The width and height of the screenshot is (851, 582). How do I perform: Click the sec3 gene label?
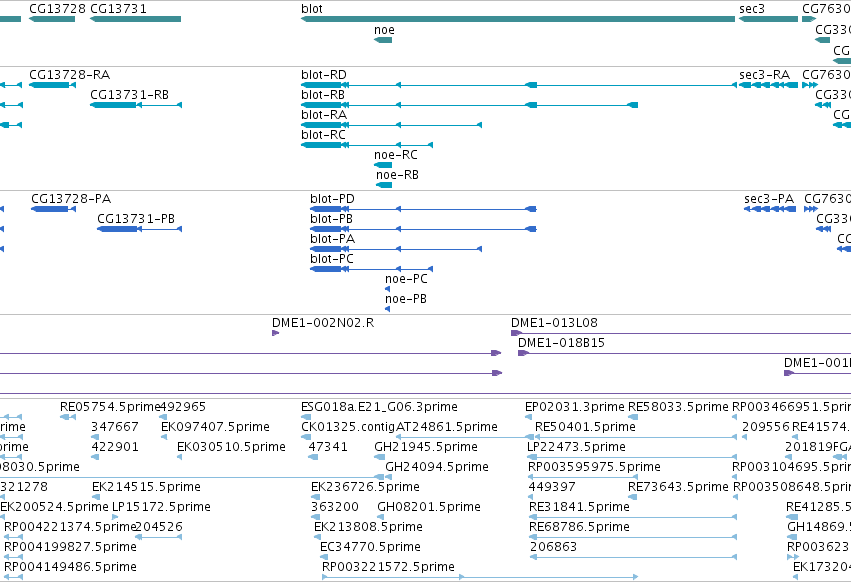752,9
